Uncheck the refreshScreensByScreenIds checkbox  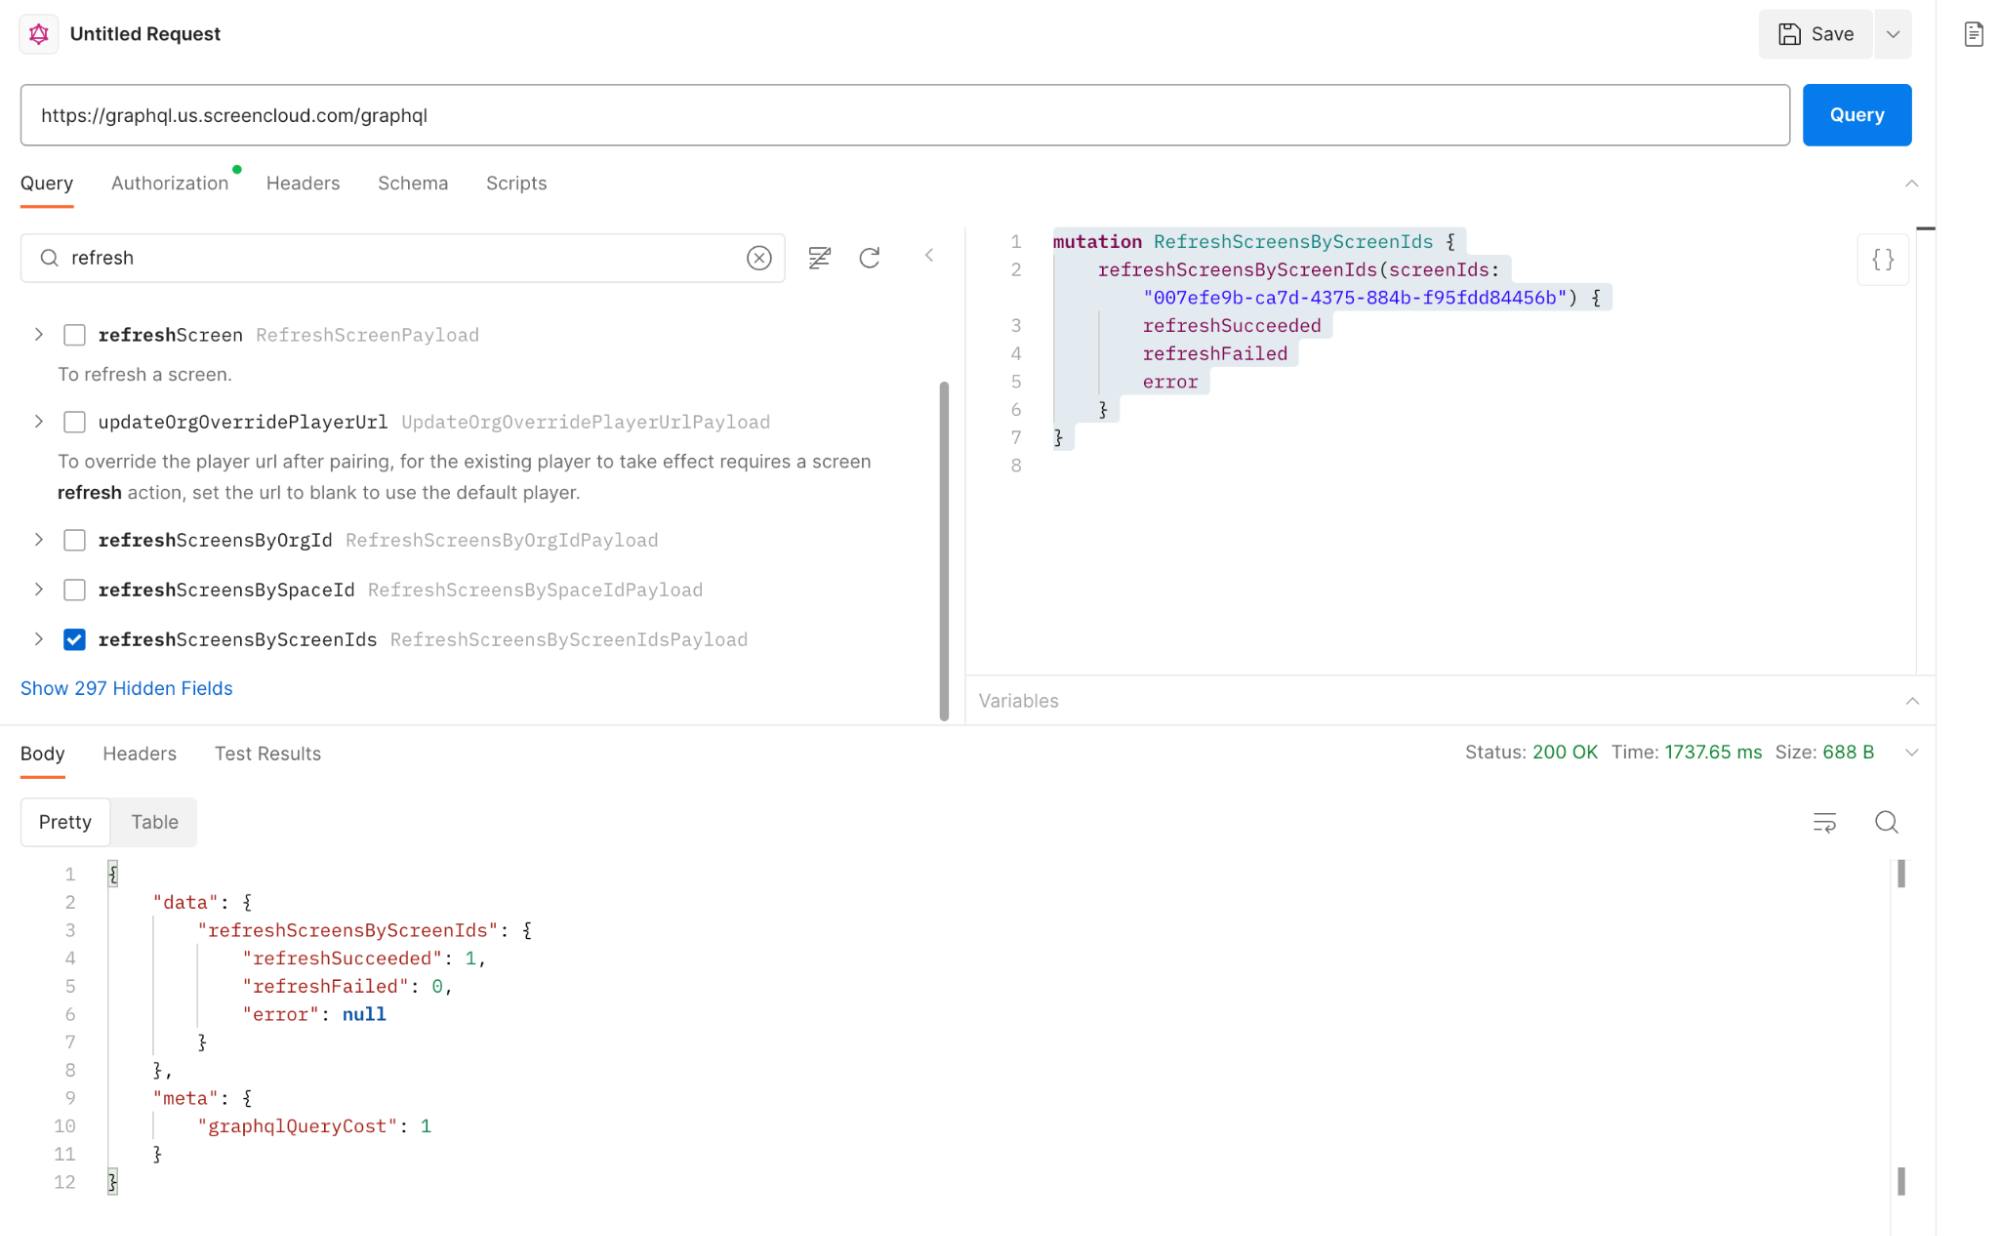click(x=74, y=640)
